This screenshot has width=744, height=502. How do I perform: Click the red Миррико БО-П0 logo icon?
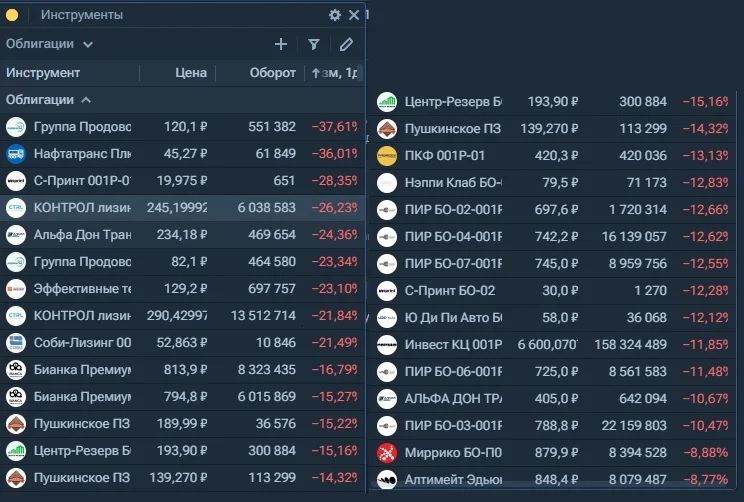pyautogui.click(x=387, y=453)
